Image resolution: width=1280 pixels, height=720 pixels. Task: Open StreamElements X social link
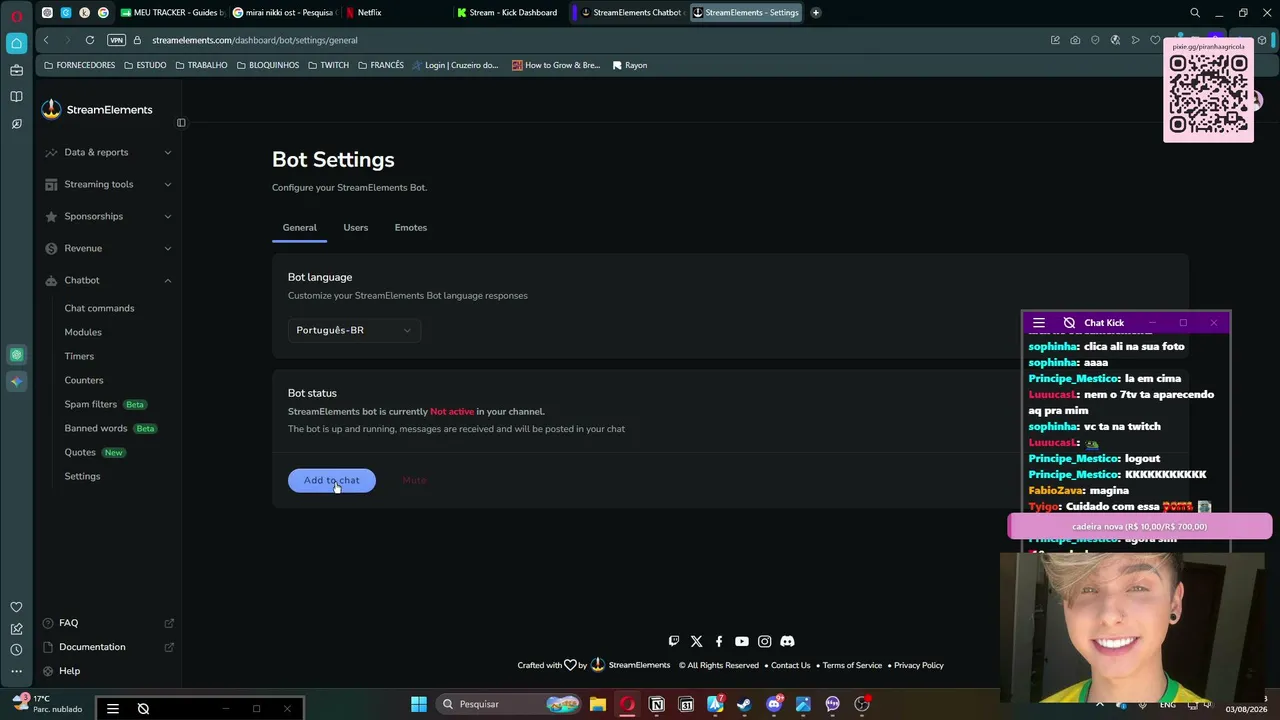coord(697,641)
